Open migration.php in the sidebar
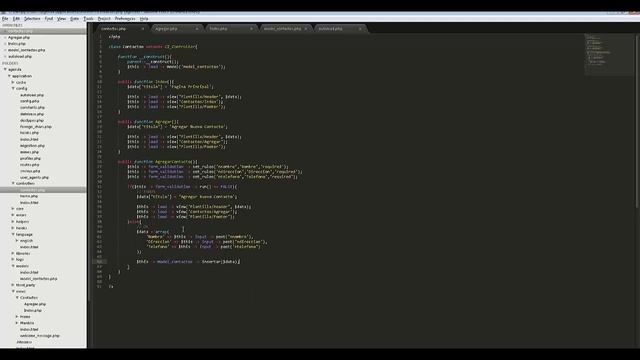 point(32,146)
